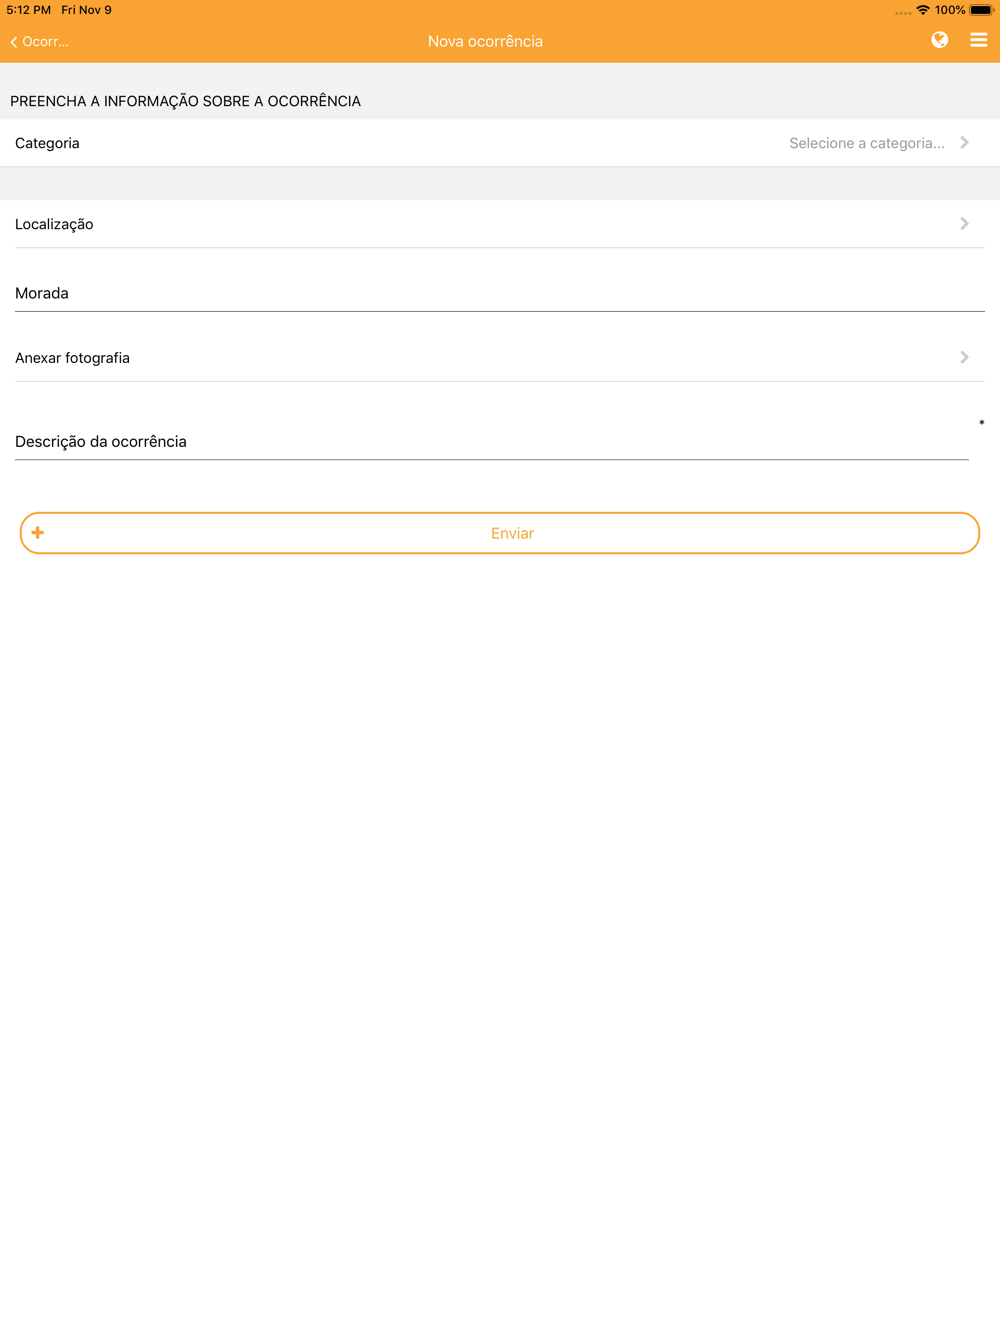Viewport: 1000px width, 1334px height.
Task: Focus the Descrição da ocorrência field
Action: click(x=492, y=441)
